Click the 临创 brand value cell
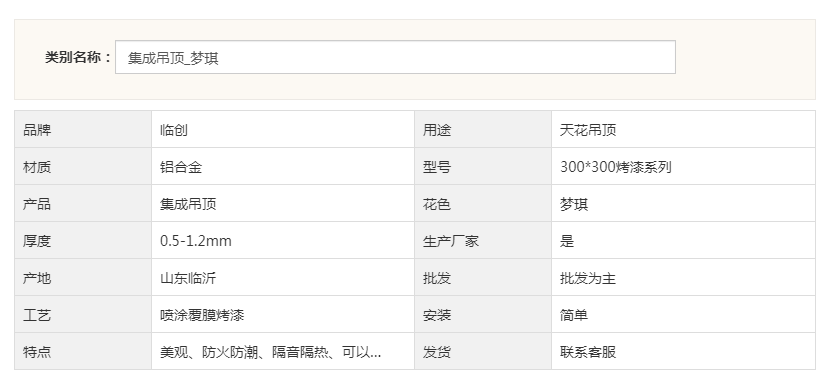The image size is (831, 384). pyautogui.click(x=283, y=130)
